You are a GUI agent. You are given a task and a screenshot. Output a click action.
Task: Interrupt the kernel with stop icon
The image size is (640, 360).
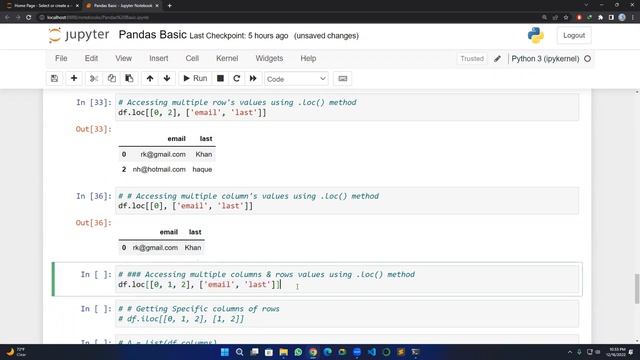(220, 78)
